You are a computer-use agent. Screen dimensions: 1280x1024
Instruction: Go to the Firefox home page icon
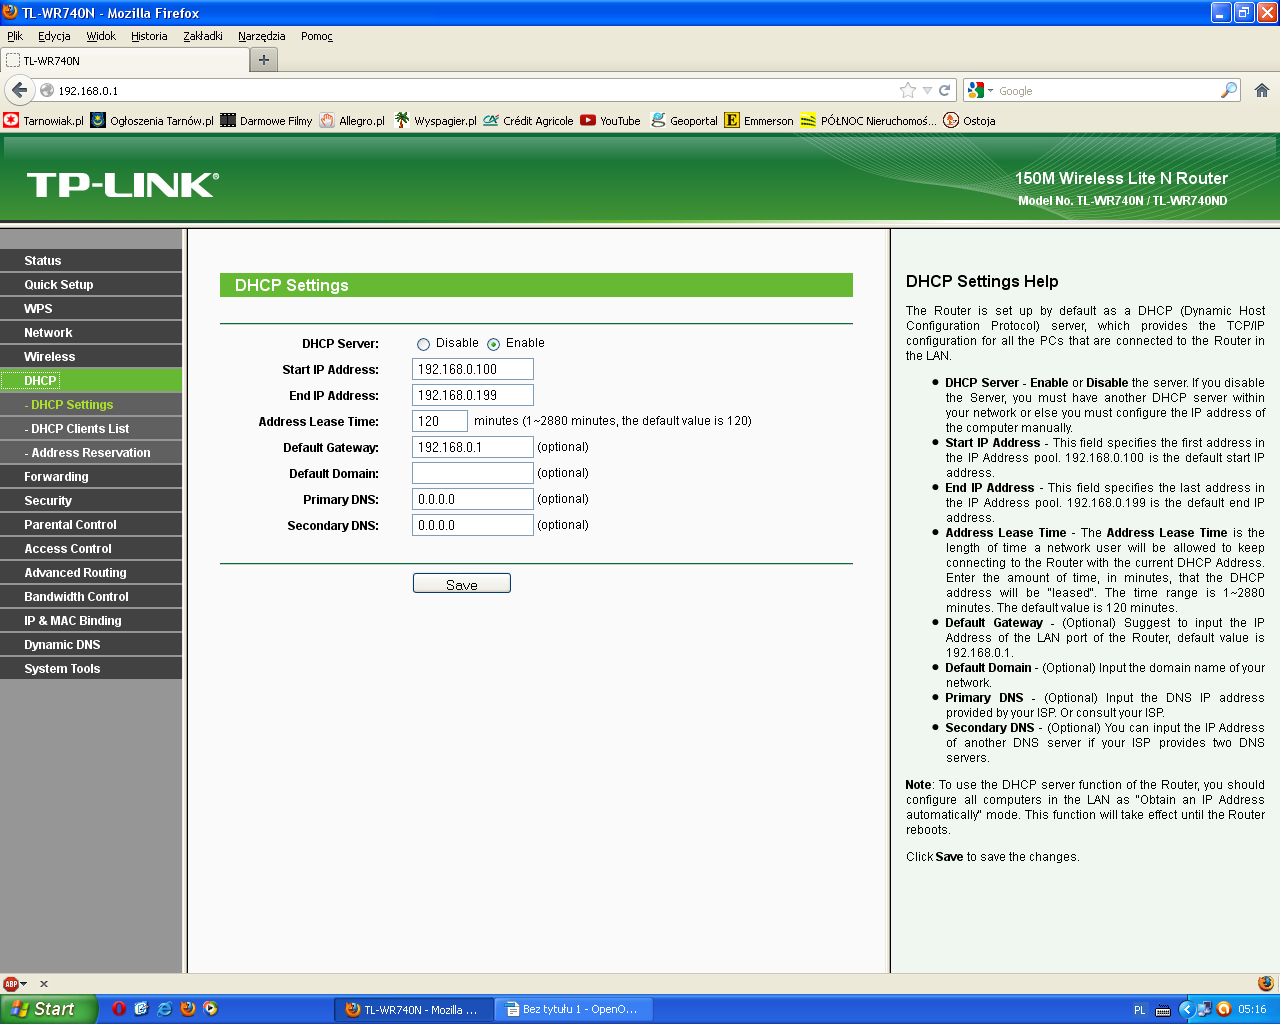click(1262, 90)
